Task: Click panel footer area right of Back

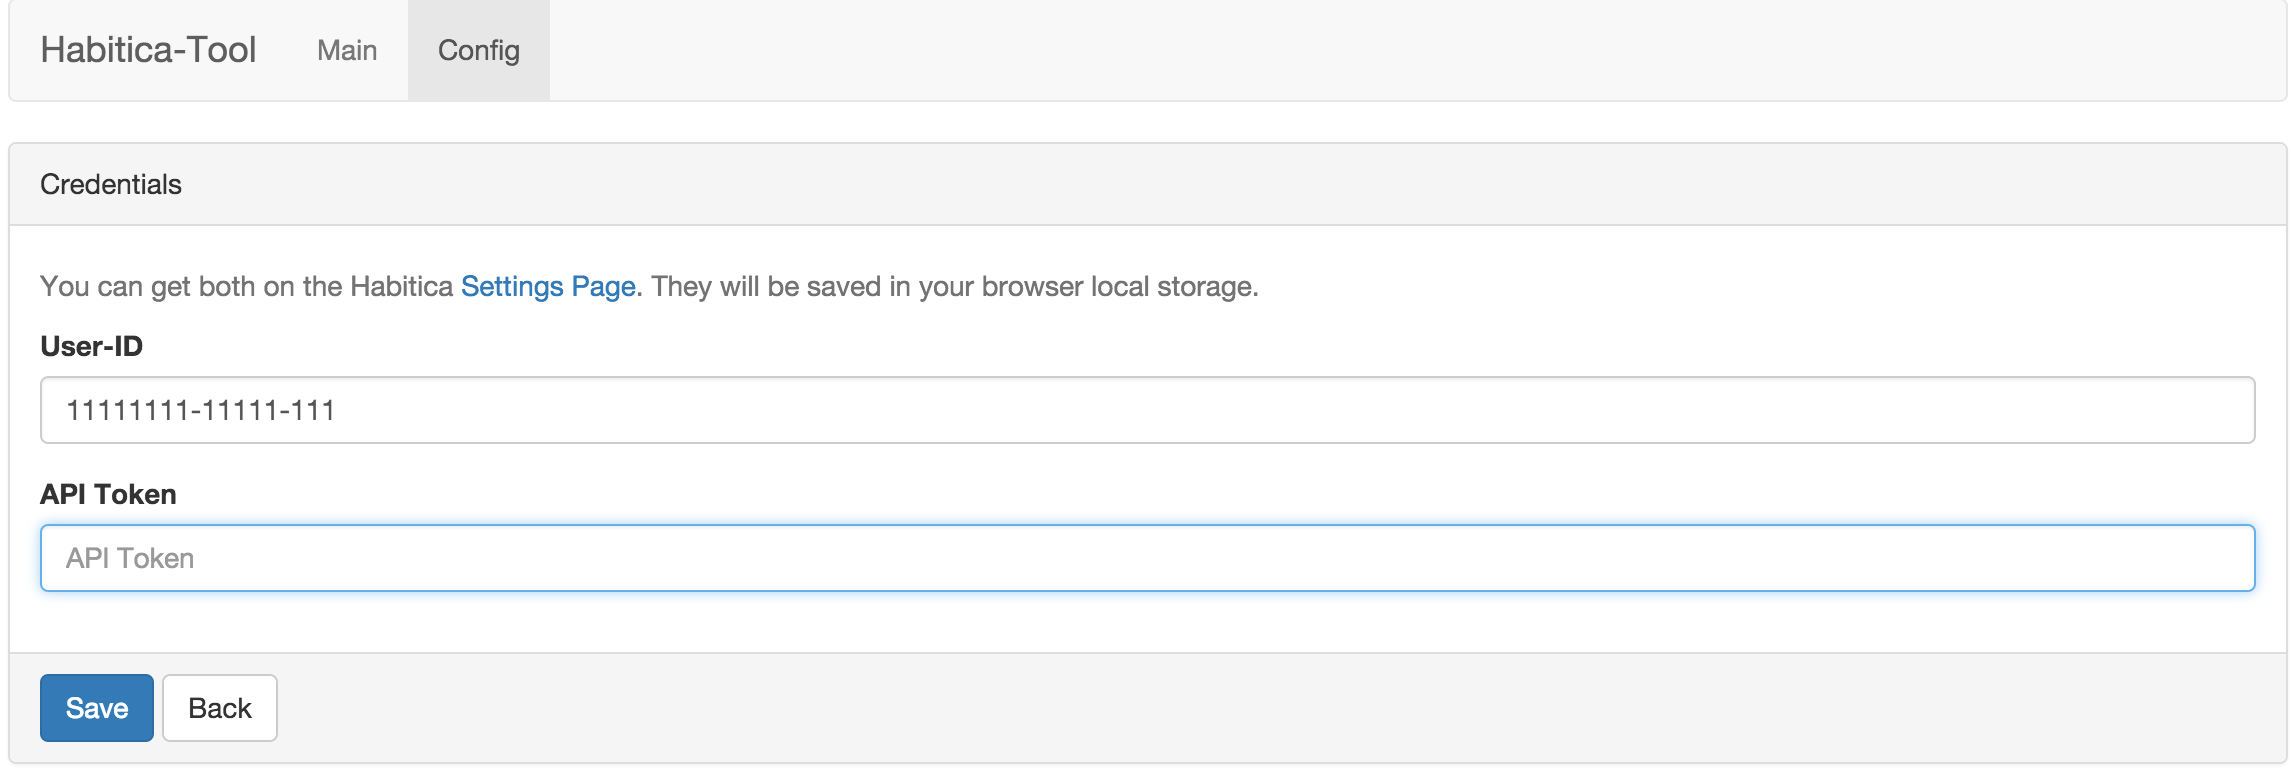Action: tap(1200, 708)
